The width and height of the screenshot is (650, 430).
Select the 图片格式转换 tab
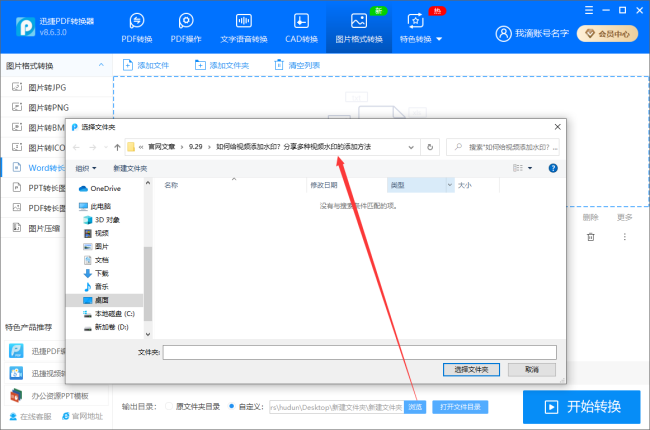359,28
